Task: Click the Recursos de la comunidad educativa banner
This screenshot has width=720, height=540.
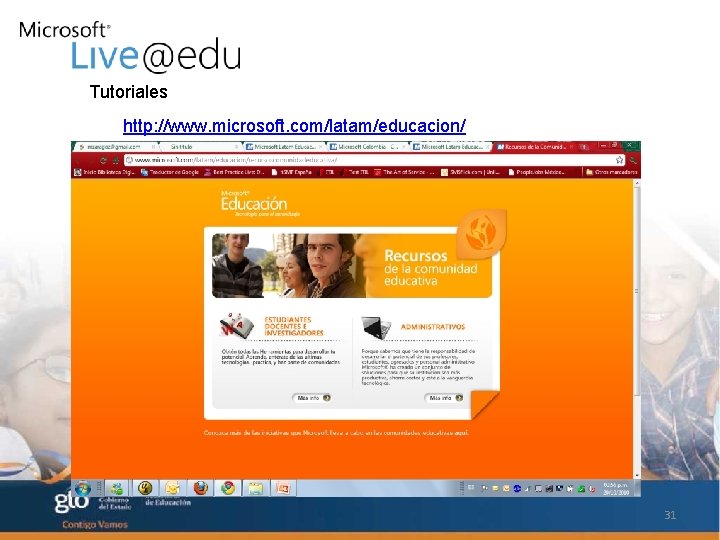Action: (352, 266)
